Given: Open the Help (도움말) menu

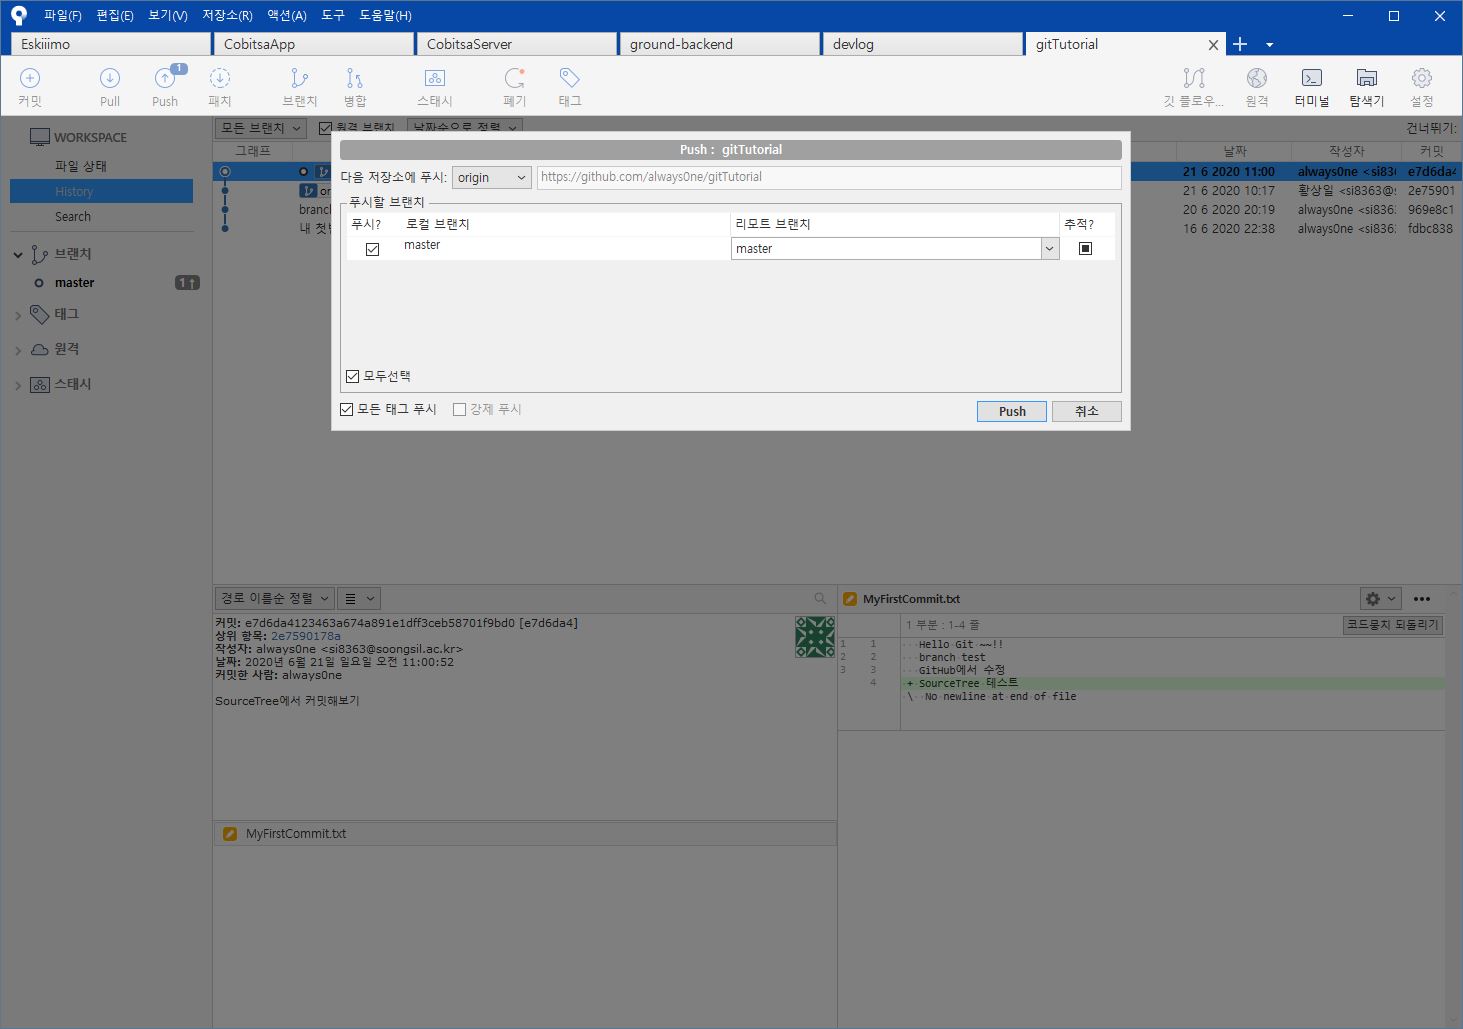Looking at the screenshot, I should (x=385, y=15).
